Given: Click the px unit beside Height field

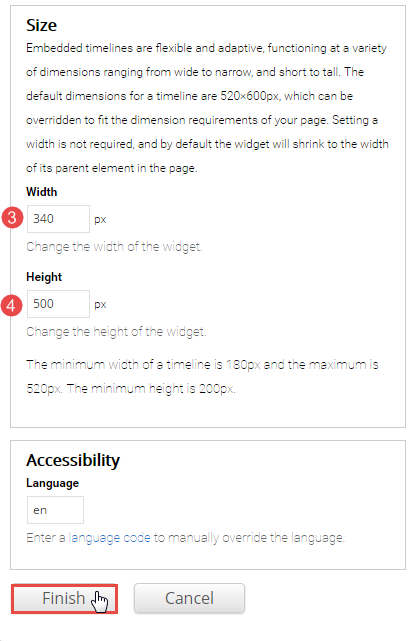Looking at the screenshot, I should [x=100, y=305].
